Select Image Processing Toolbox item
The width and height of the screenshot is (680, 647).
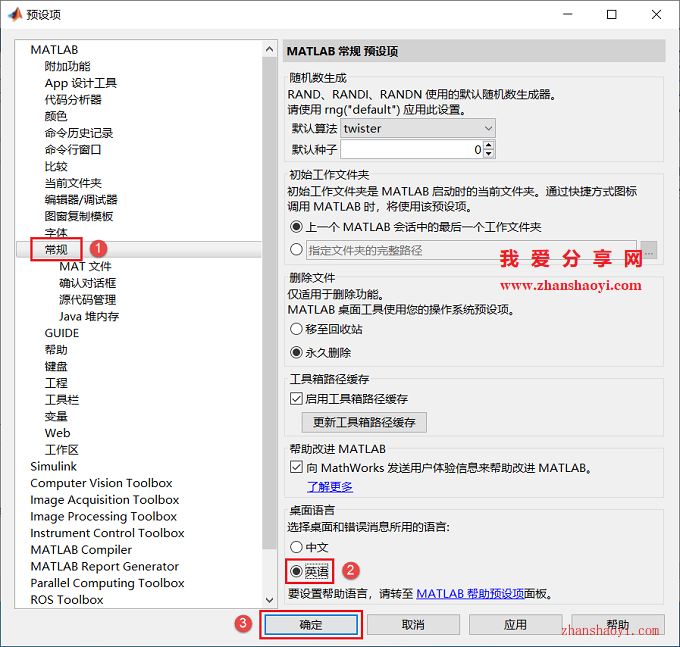coord(103,516)
